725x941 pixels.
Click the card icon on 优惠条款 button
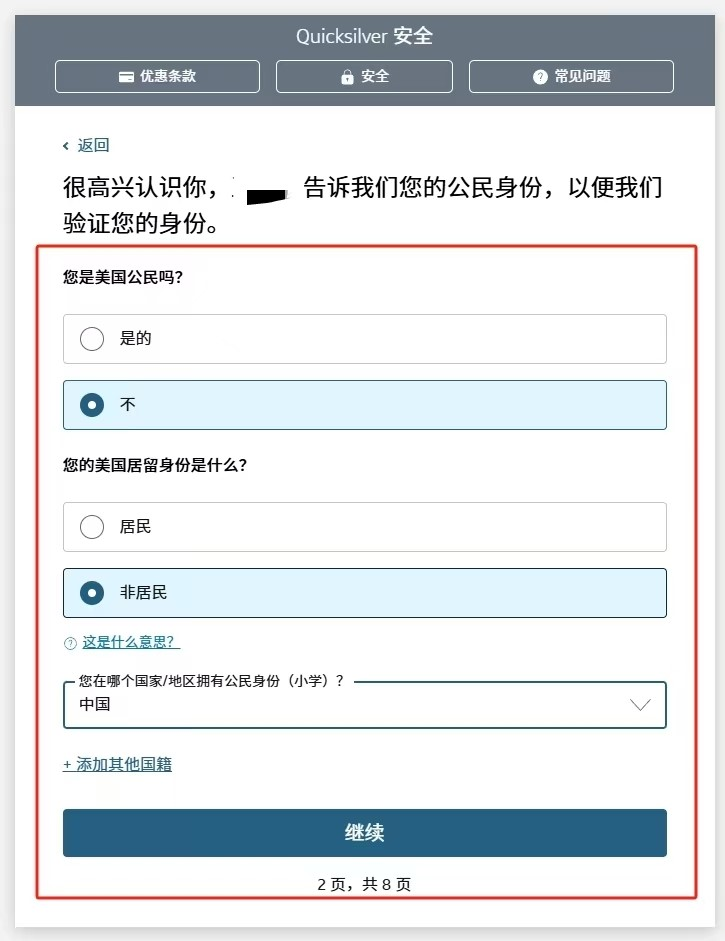tap(127, 76)
